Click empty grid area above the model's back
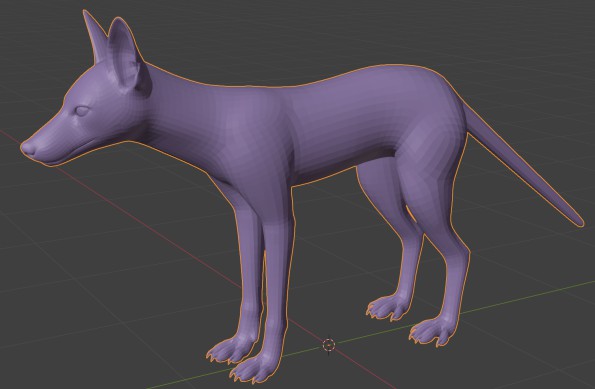595x389 pixels. (x=304, y=38)
